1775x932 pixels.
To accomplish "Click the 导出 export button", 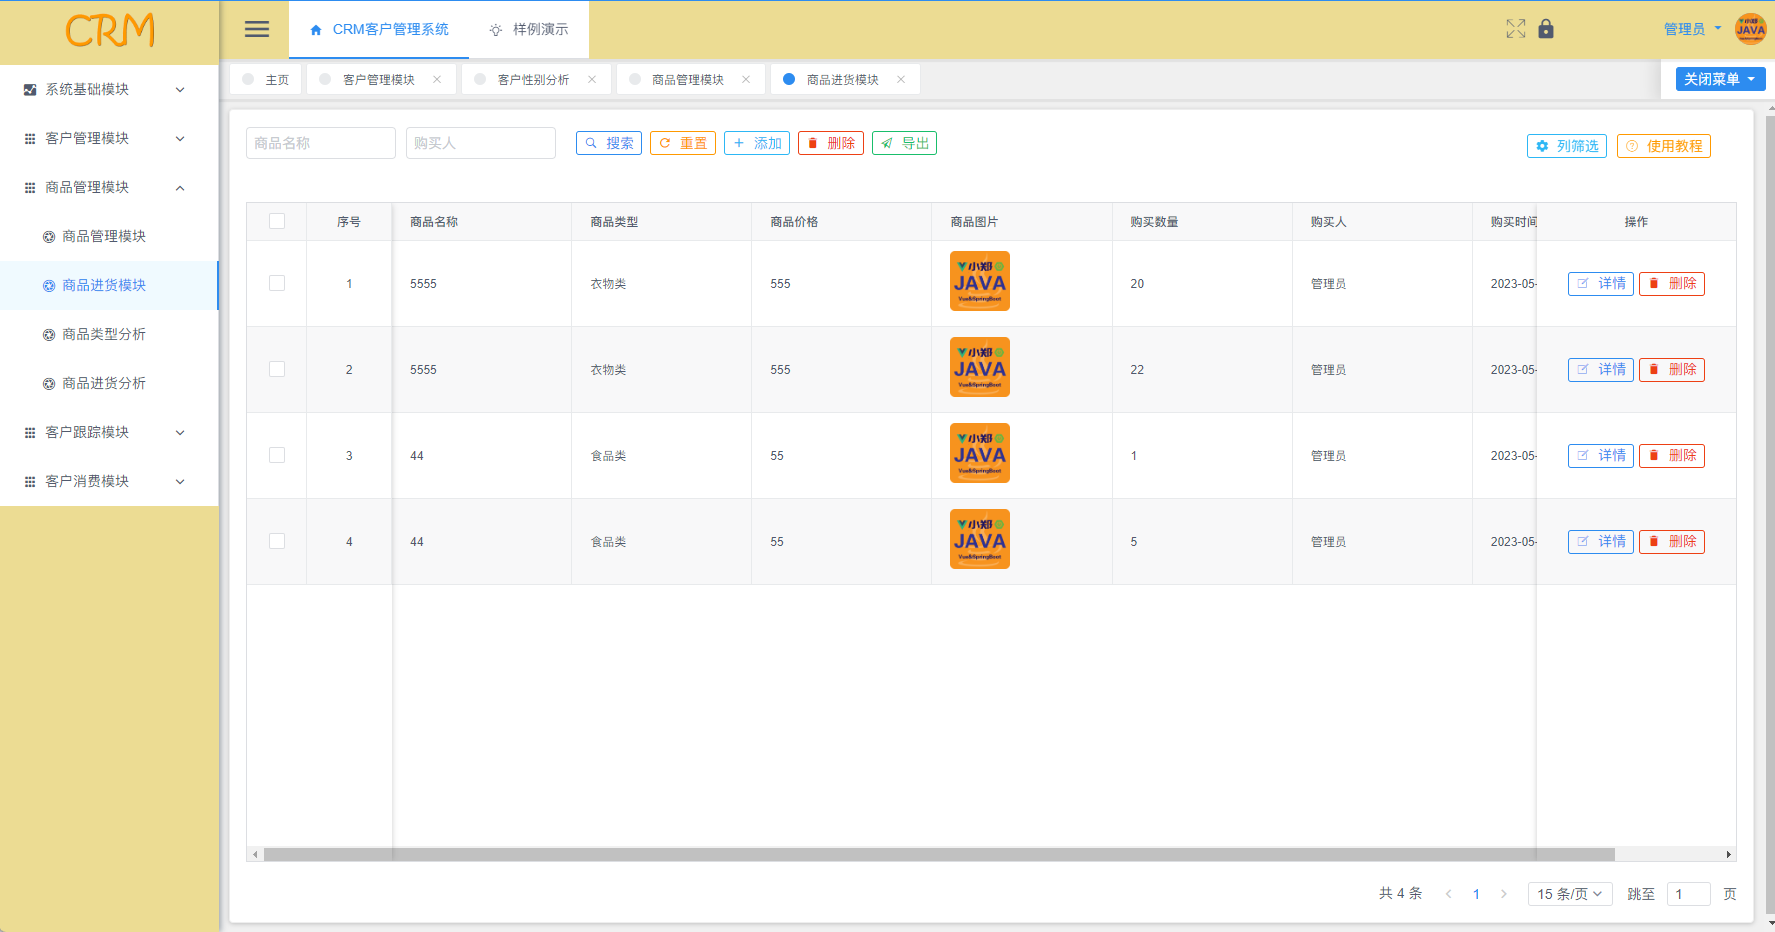I will tap(904, 143).
